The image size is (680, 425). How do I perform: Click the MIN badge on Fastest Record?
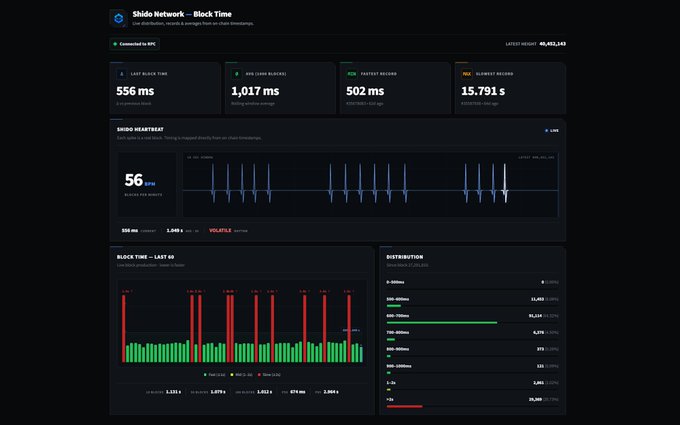pyautogui.click(x=352, y=74)
